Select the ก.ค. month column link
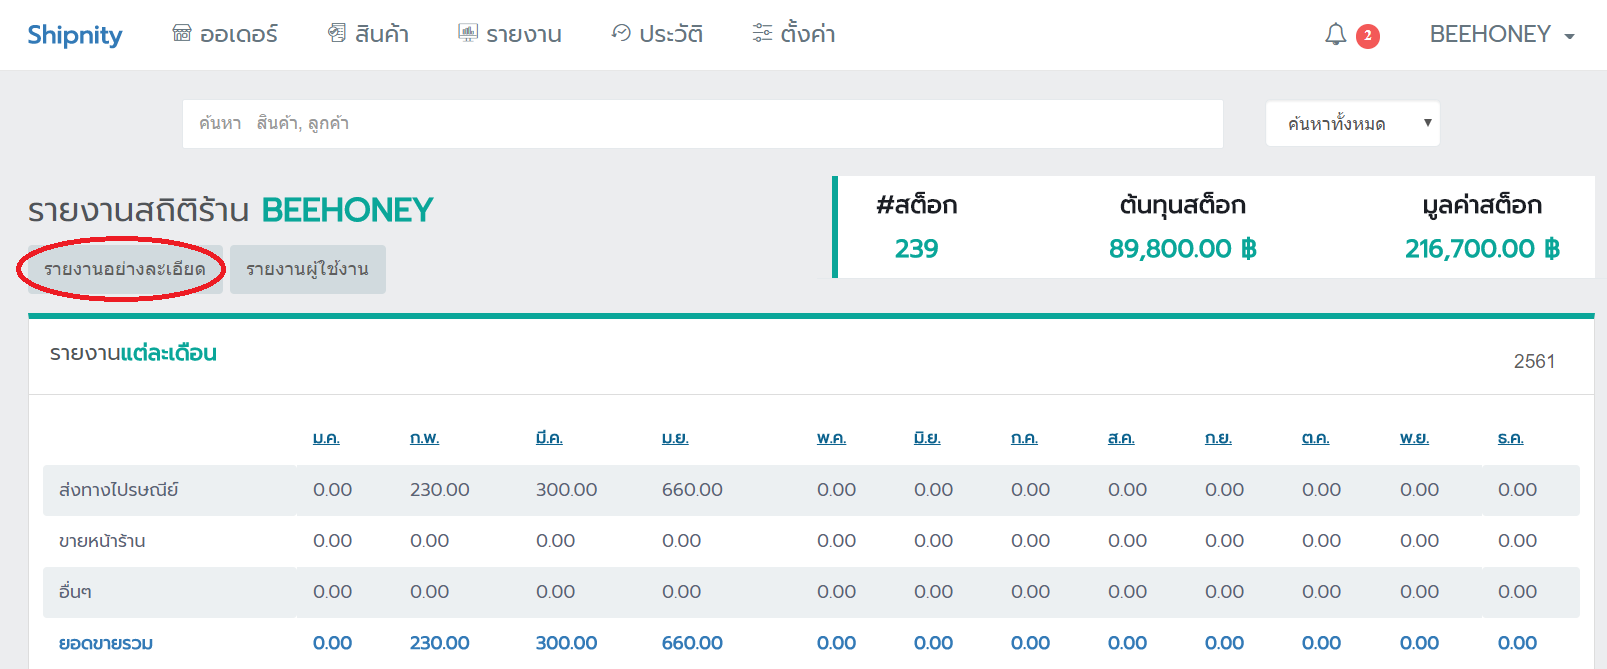Viewport: 1607px width, 669px height. [1025, 438]
